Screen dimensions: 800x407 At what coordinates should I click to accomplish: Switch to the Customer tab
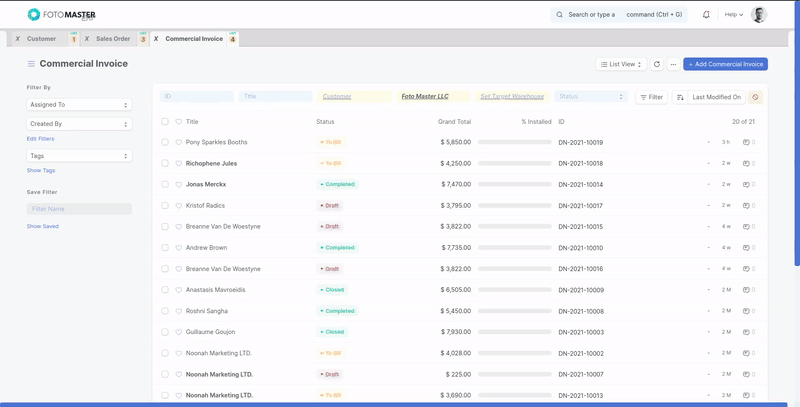(x=41, y=39)
